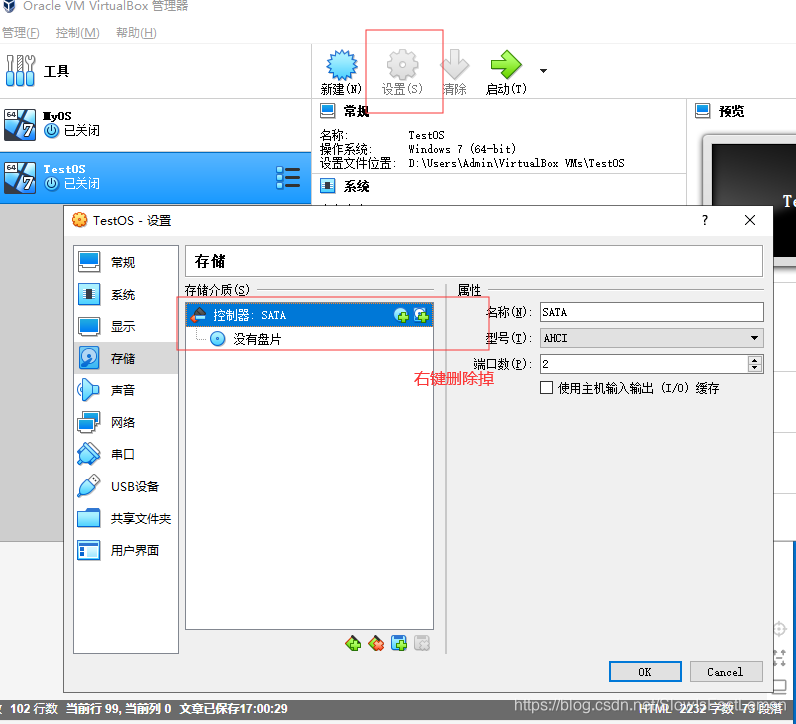Viewport: 796px width, 724px height.
Task: Open the 控制(M) menu
Action: click(x=77, y=33)
